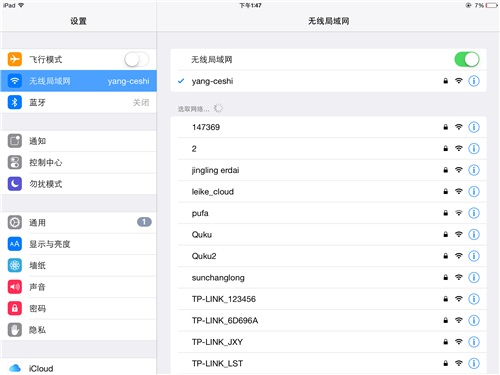Toggle Airplane Mode switch on
The width and height of the screenshot is (500, 375).
coord(137,59)
